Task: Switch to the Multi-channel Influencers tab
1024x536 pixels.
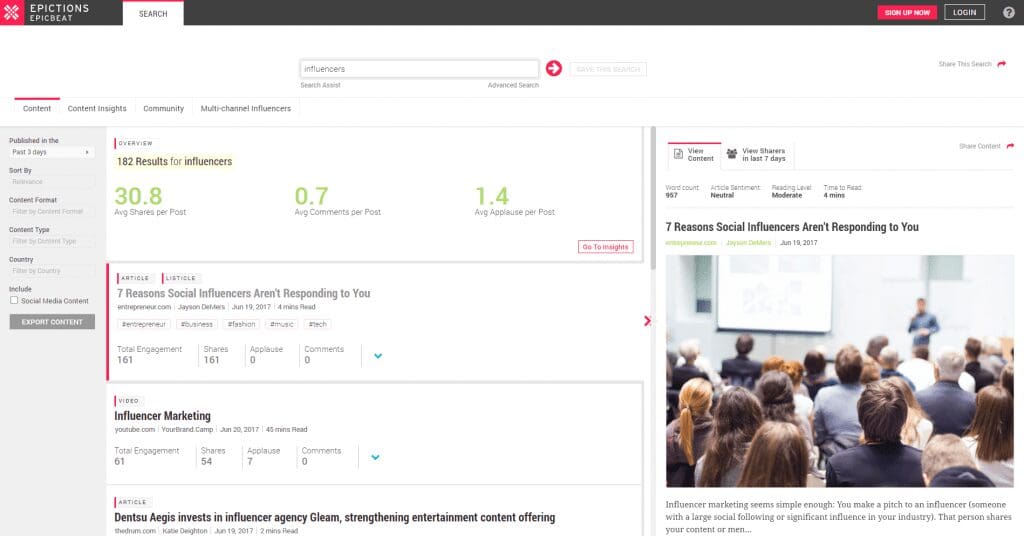Action: [246, 108]
